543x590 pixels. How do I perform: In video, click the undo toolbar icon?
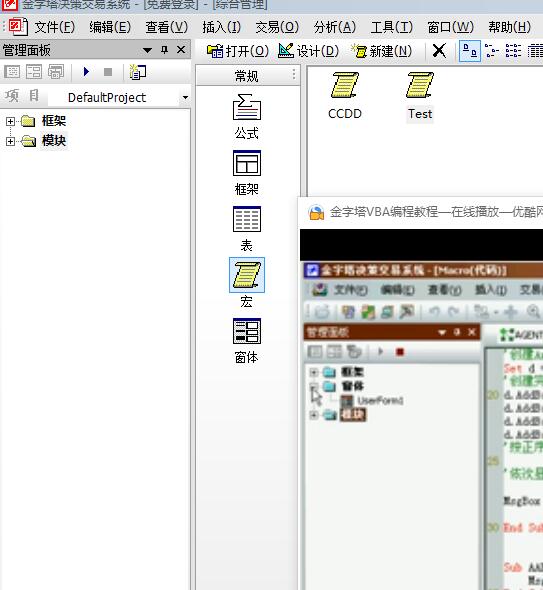(434, 311)
